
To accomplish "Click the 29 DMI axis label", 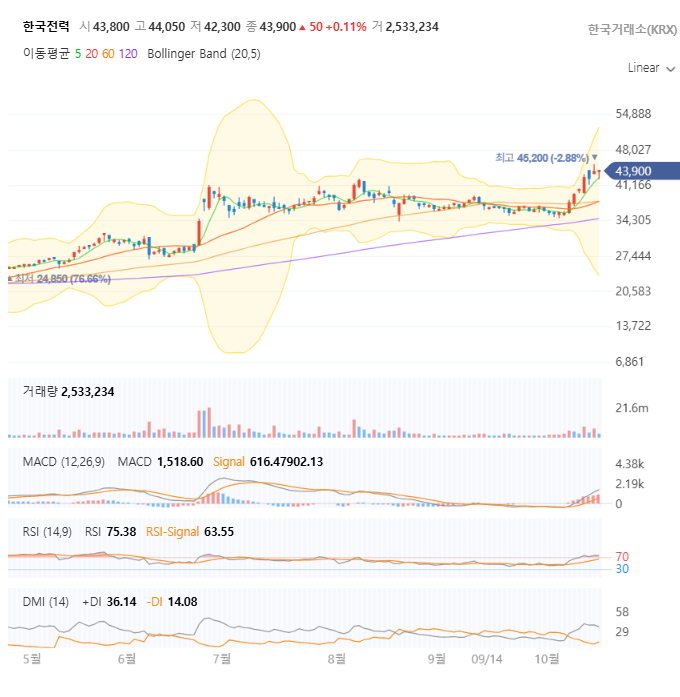I will click(622, 632).
